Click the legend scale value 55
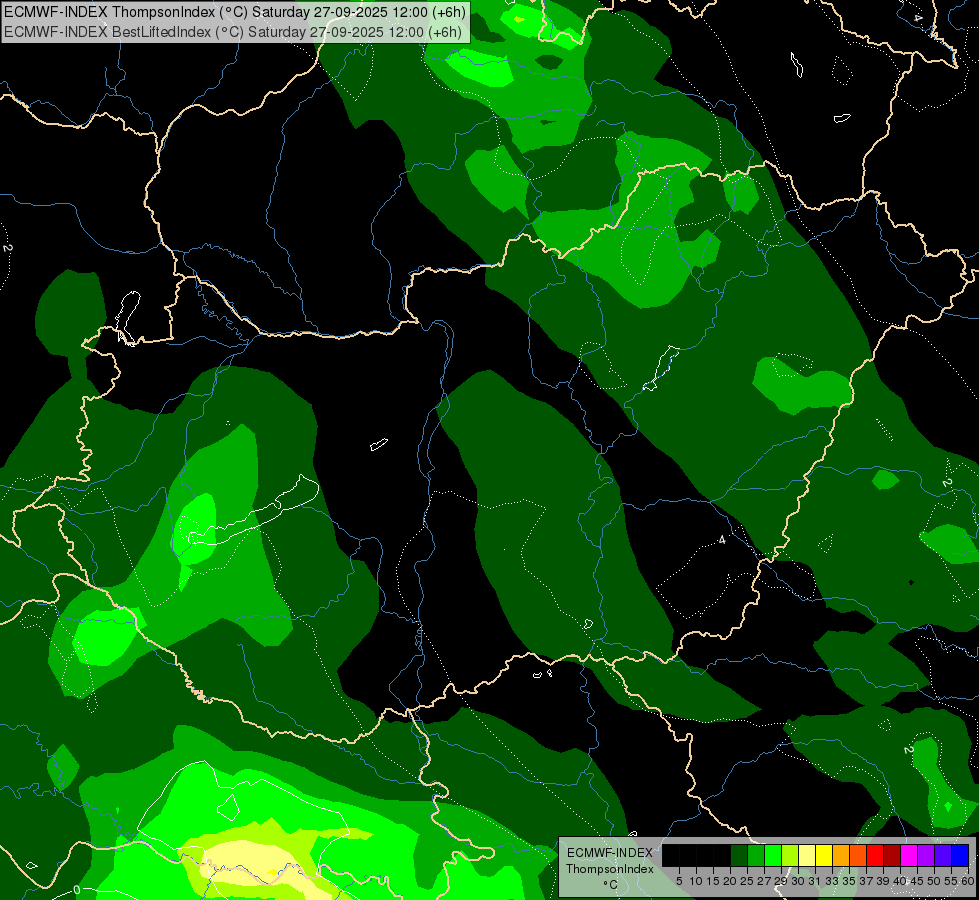This screenshot has width=979, height=900. (951, 881)
